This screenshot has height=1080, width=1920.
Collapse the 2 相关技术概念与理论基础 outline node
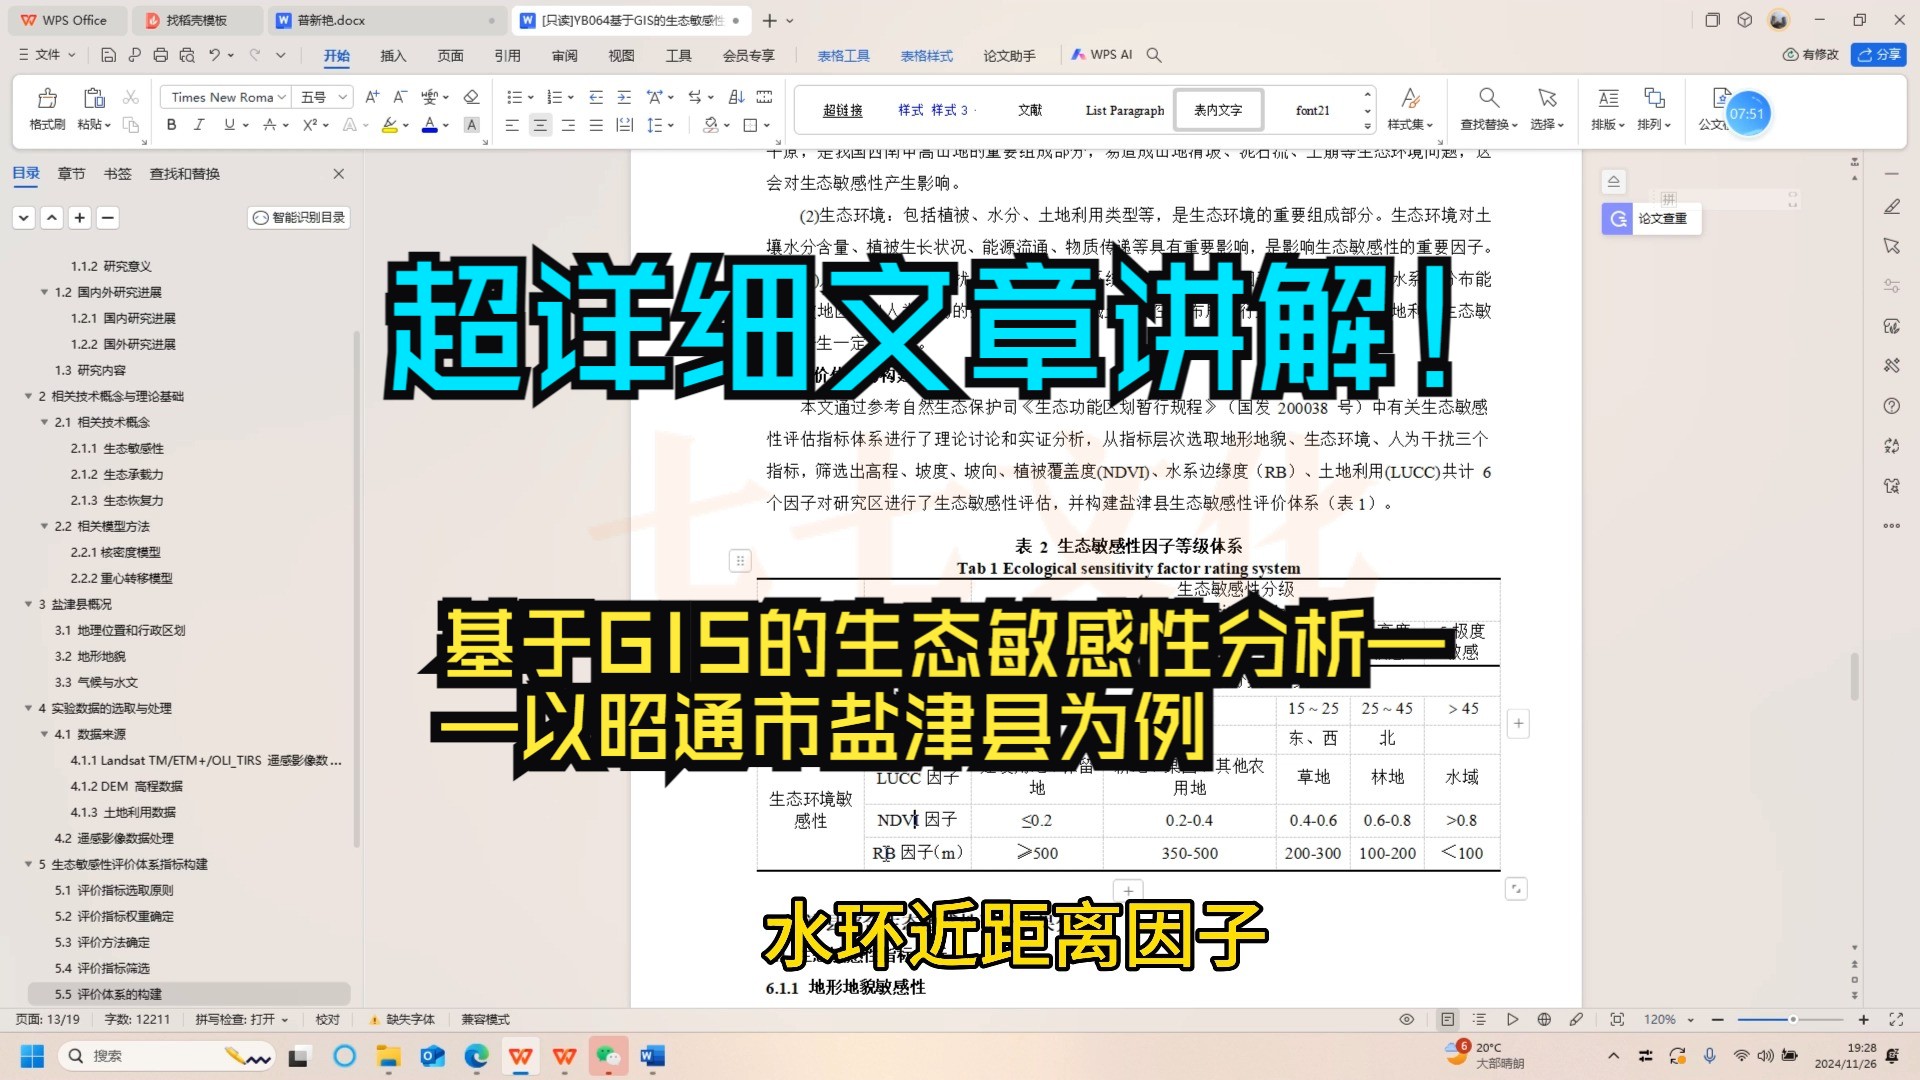tap(28, 396)
